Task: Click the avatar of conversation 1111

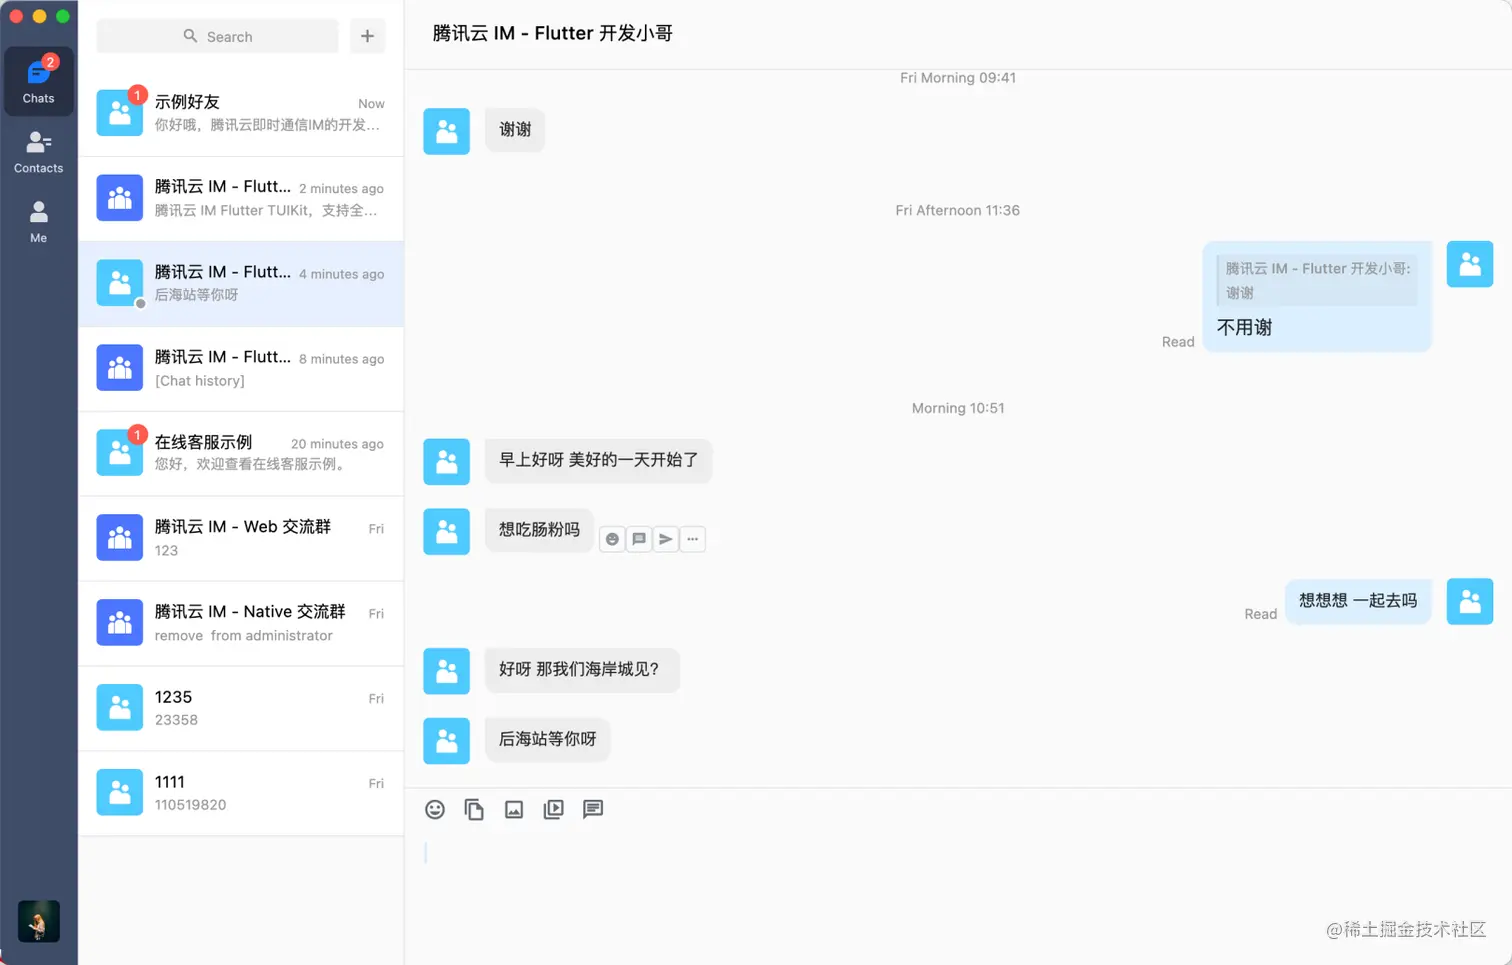Action: click(119, 792)
